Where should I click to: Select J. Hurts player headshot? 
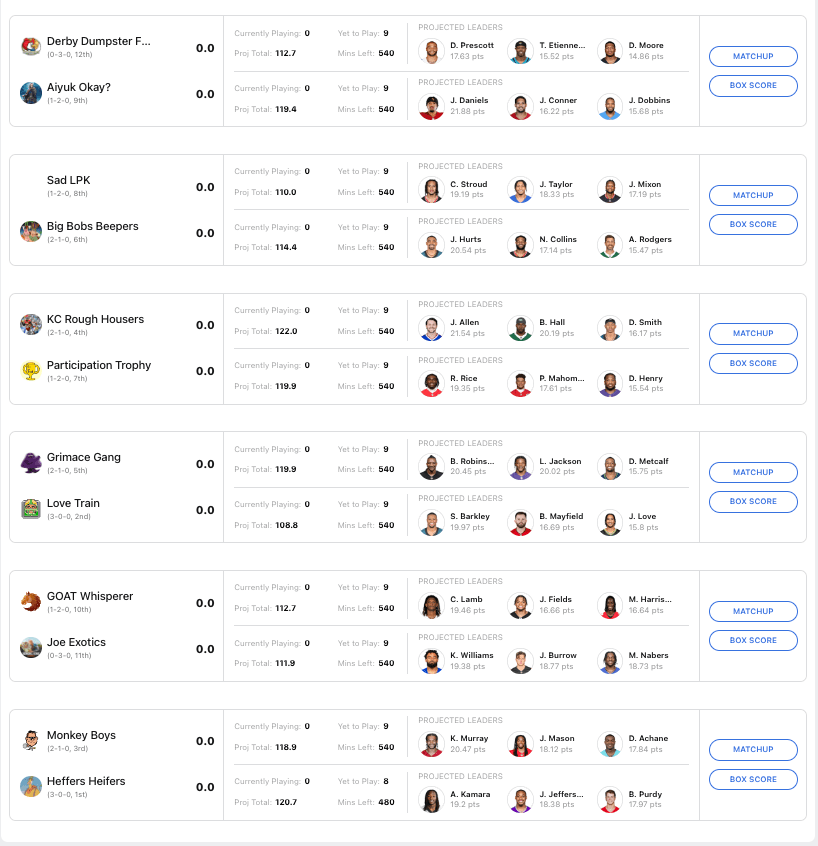click(431, 245)
